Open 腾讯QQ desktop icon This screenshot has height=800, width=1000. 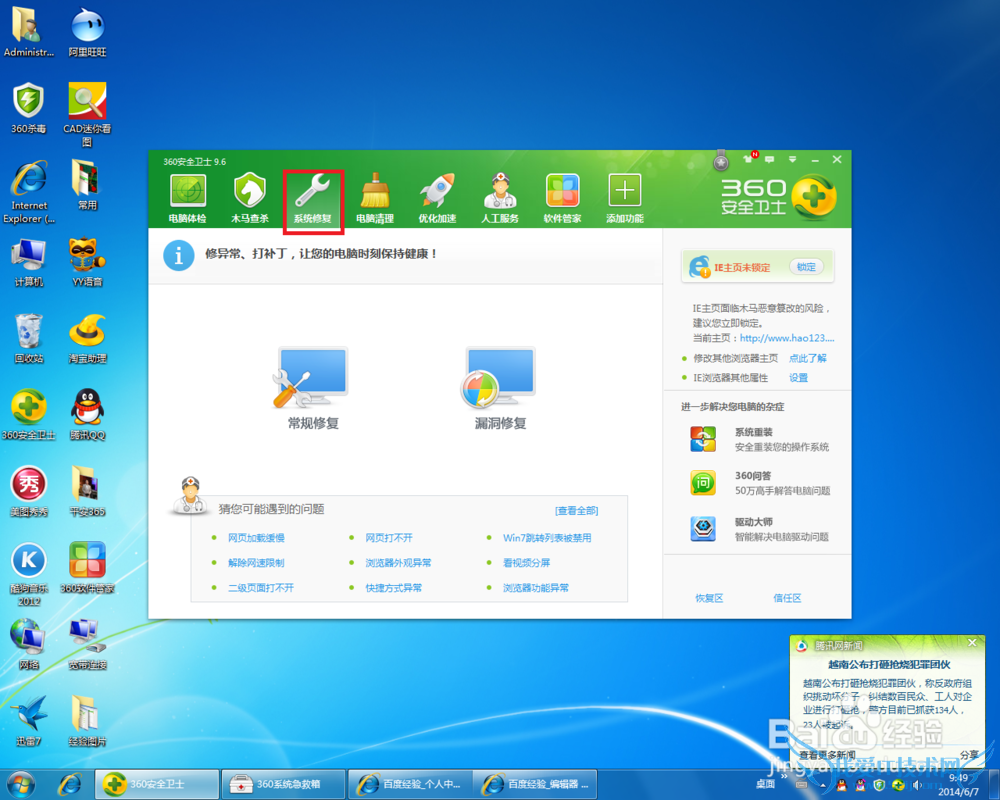[x=87, y=415]
